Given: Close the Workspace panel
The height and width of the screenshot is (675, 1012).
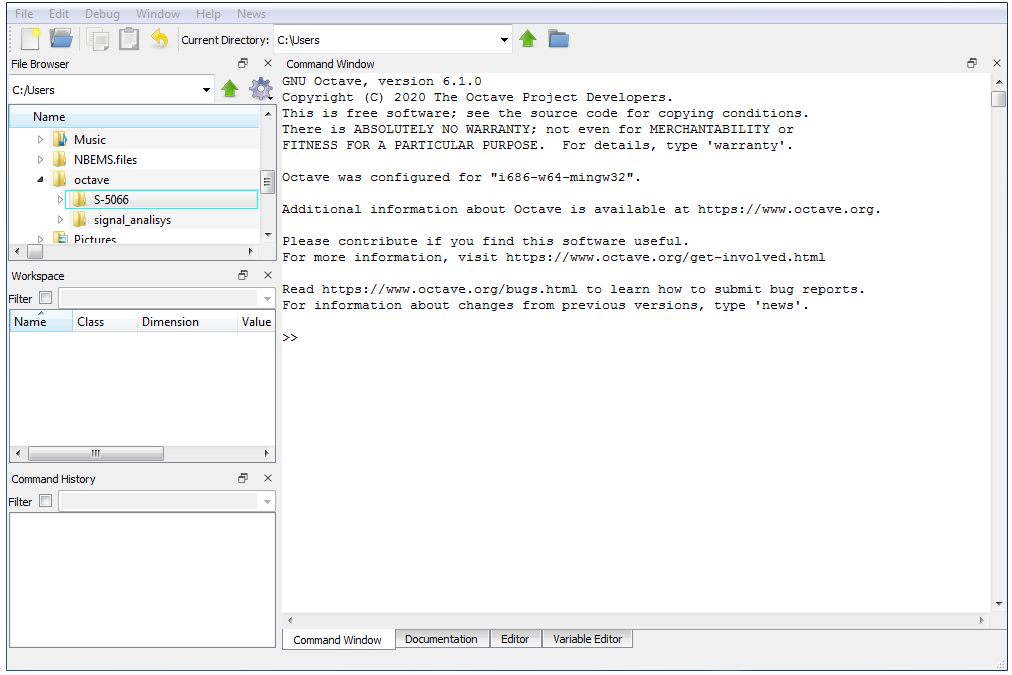Looking at the screenshot, I should pyautogui.click(x=268, y=275).
